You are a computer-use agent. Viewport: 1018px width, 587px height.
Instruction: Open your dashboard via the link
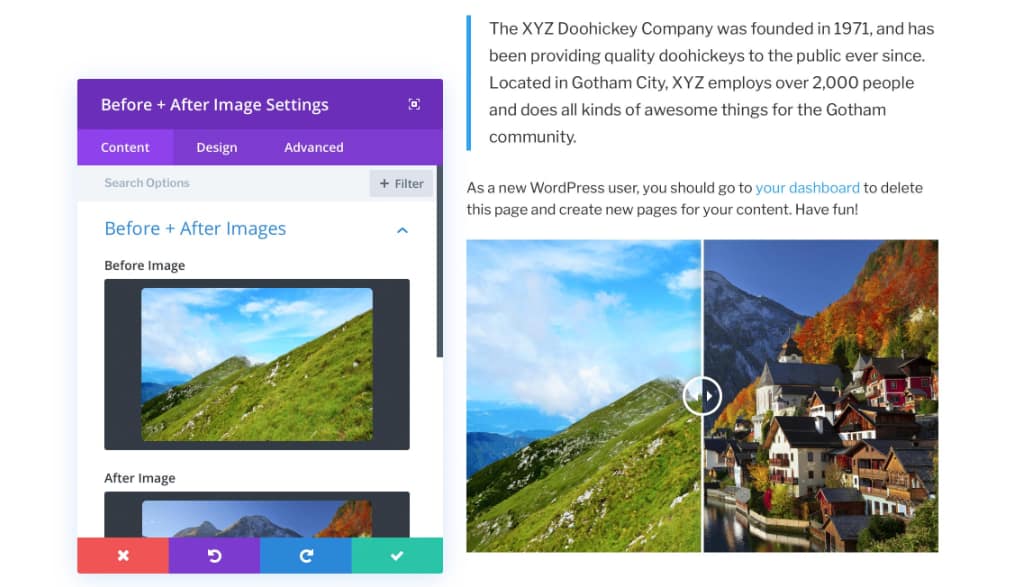point(807,187)
